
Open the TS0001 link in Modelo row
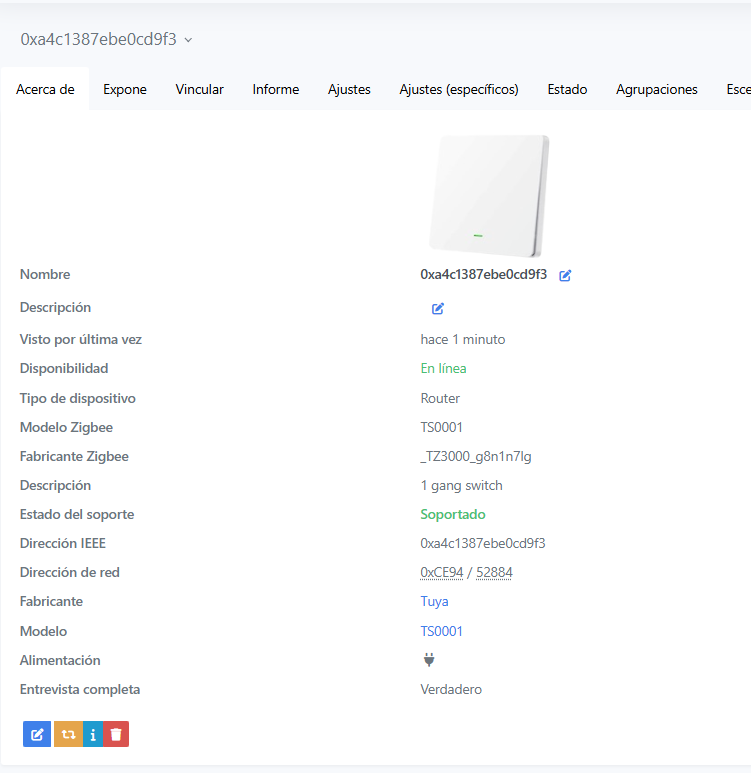pos(441,631)
